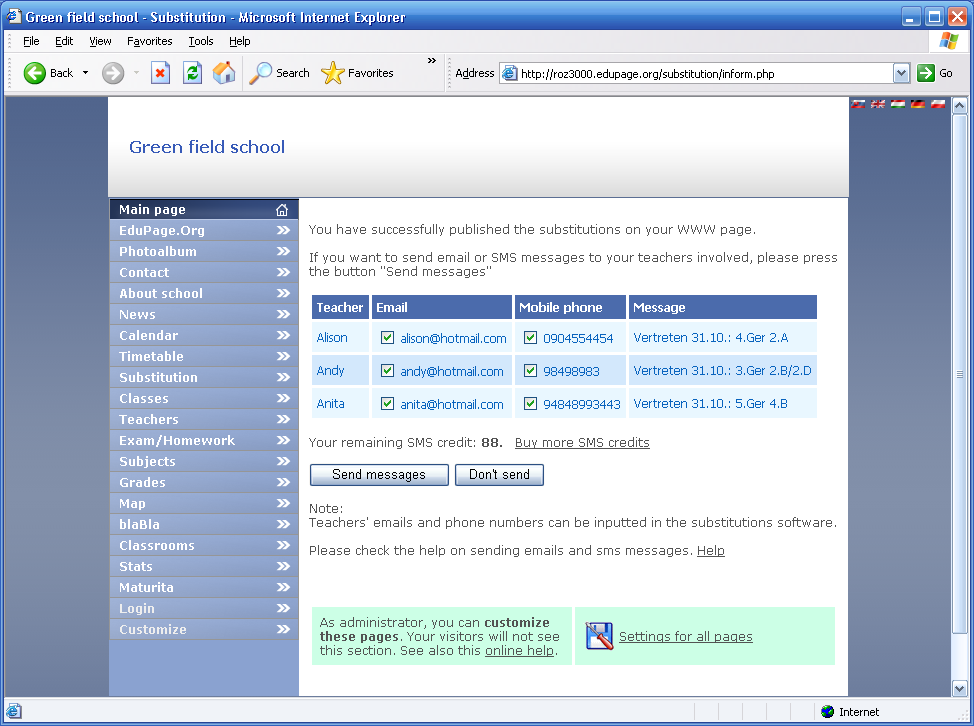Open the Back button history dropdown

pos(86,73)
